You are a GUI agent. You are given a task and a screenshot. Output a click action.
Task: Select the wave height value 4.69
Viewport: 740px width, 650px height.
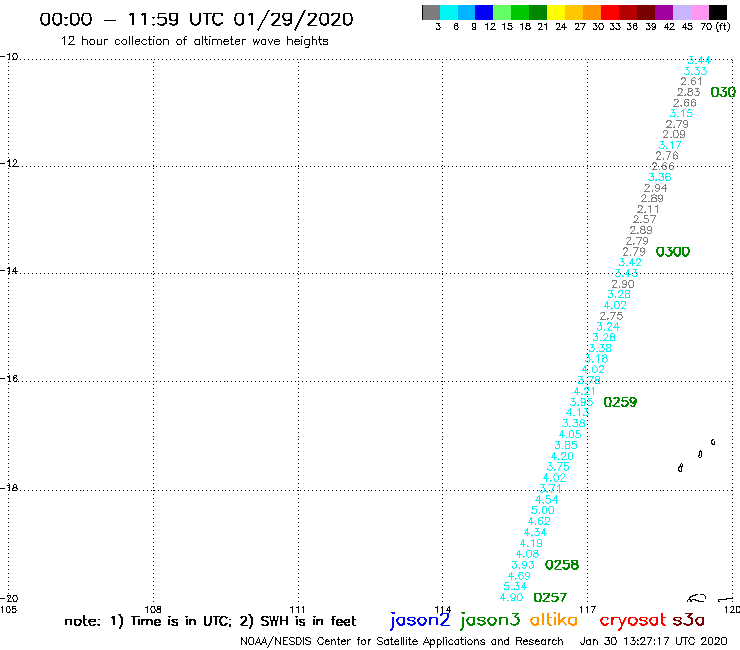[x=519, y=576]
